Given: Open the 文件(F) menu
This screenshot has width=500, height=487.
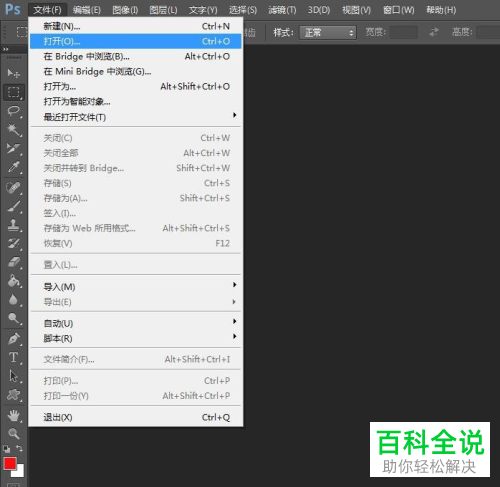Looking at the screenshot, I should 47,10.
